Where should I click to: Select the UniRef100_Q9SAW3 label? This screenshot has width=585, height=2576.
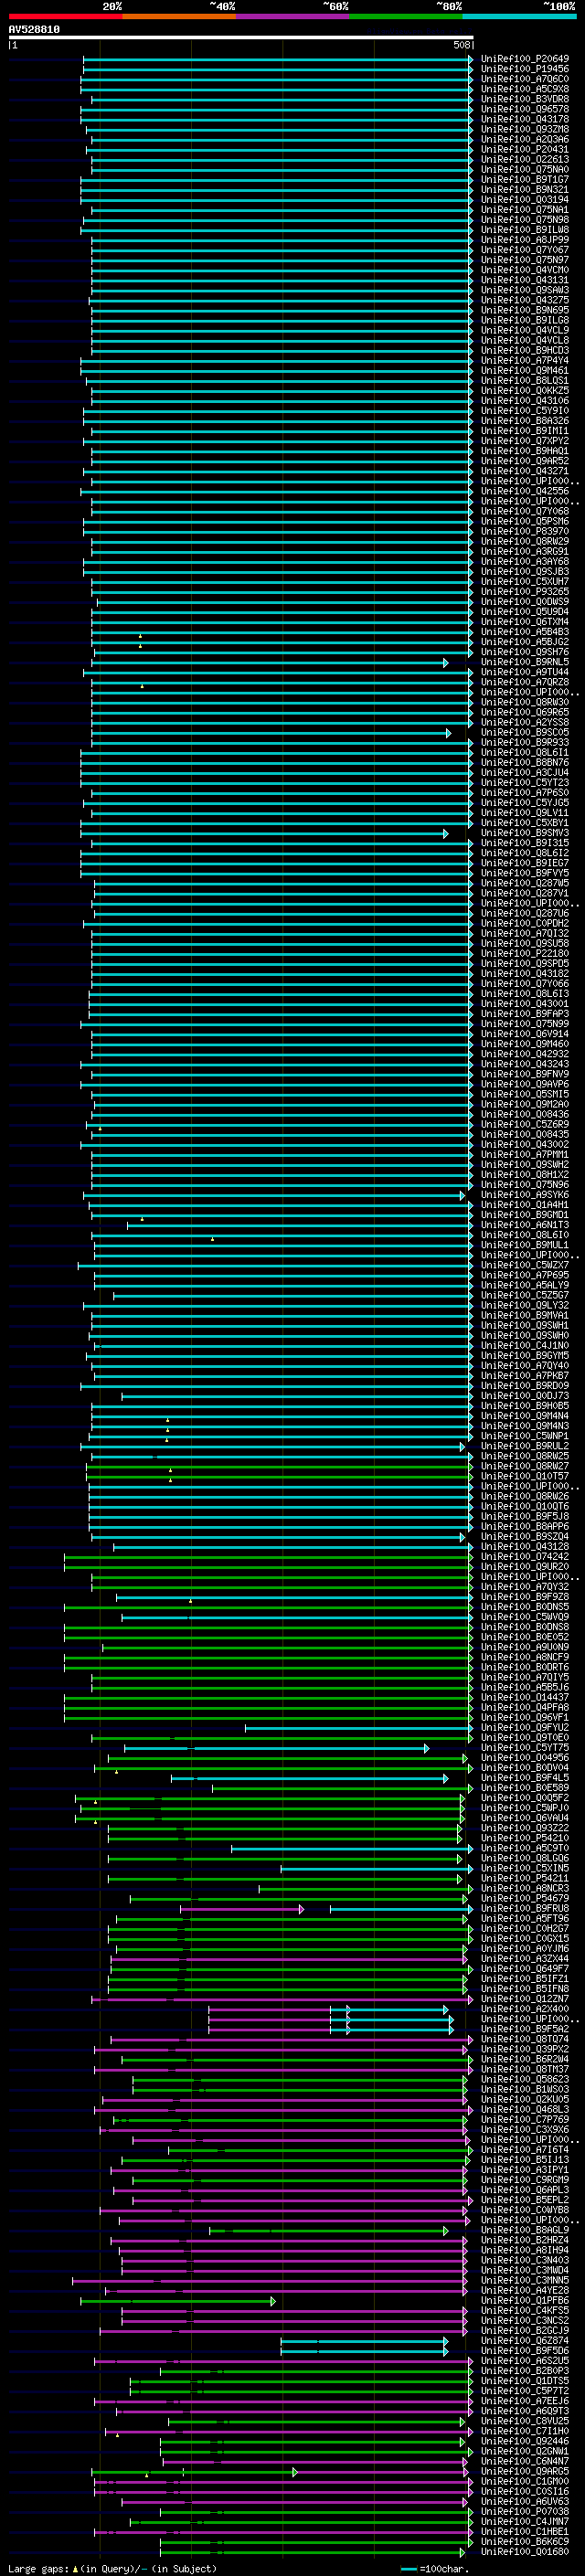(x=525, y=290)
